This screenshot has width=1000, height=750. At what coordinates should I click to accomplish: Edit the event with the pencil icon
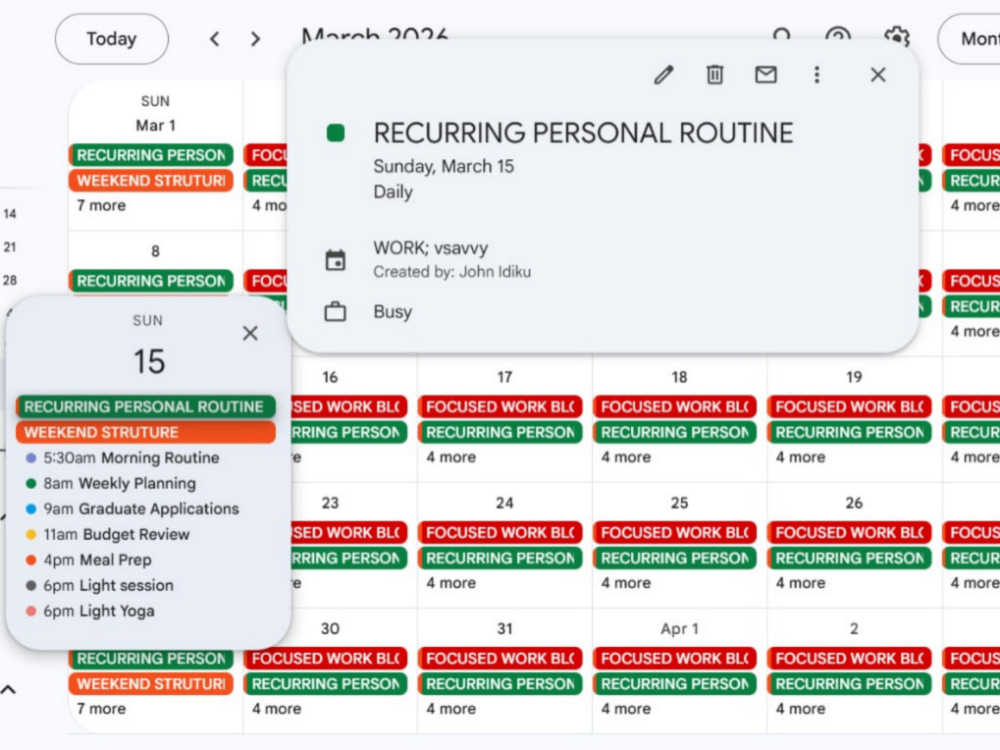663,75
